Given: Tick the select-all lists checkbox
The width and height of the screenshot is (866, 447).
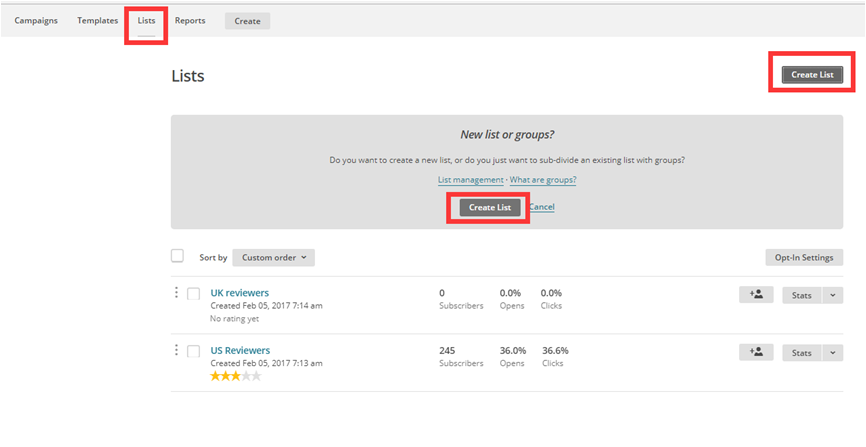Looking at the screenshot, I should tap(178, 256).
